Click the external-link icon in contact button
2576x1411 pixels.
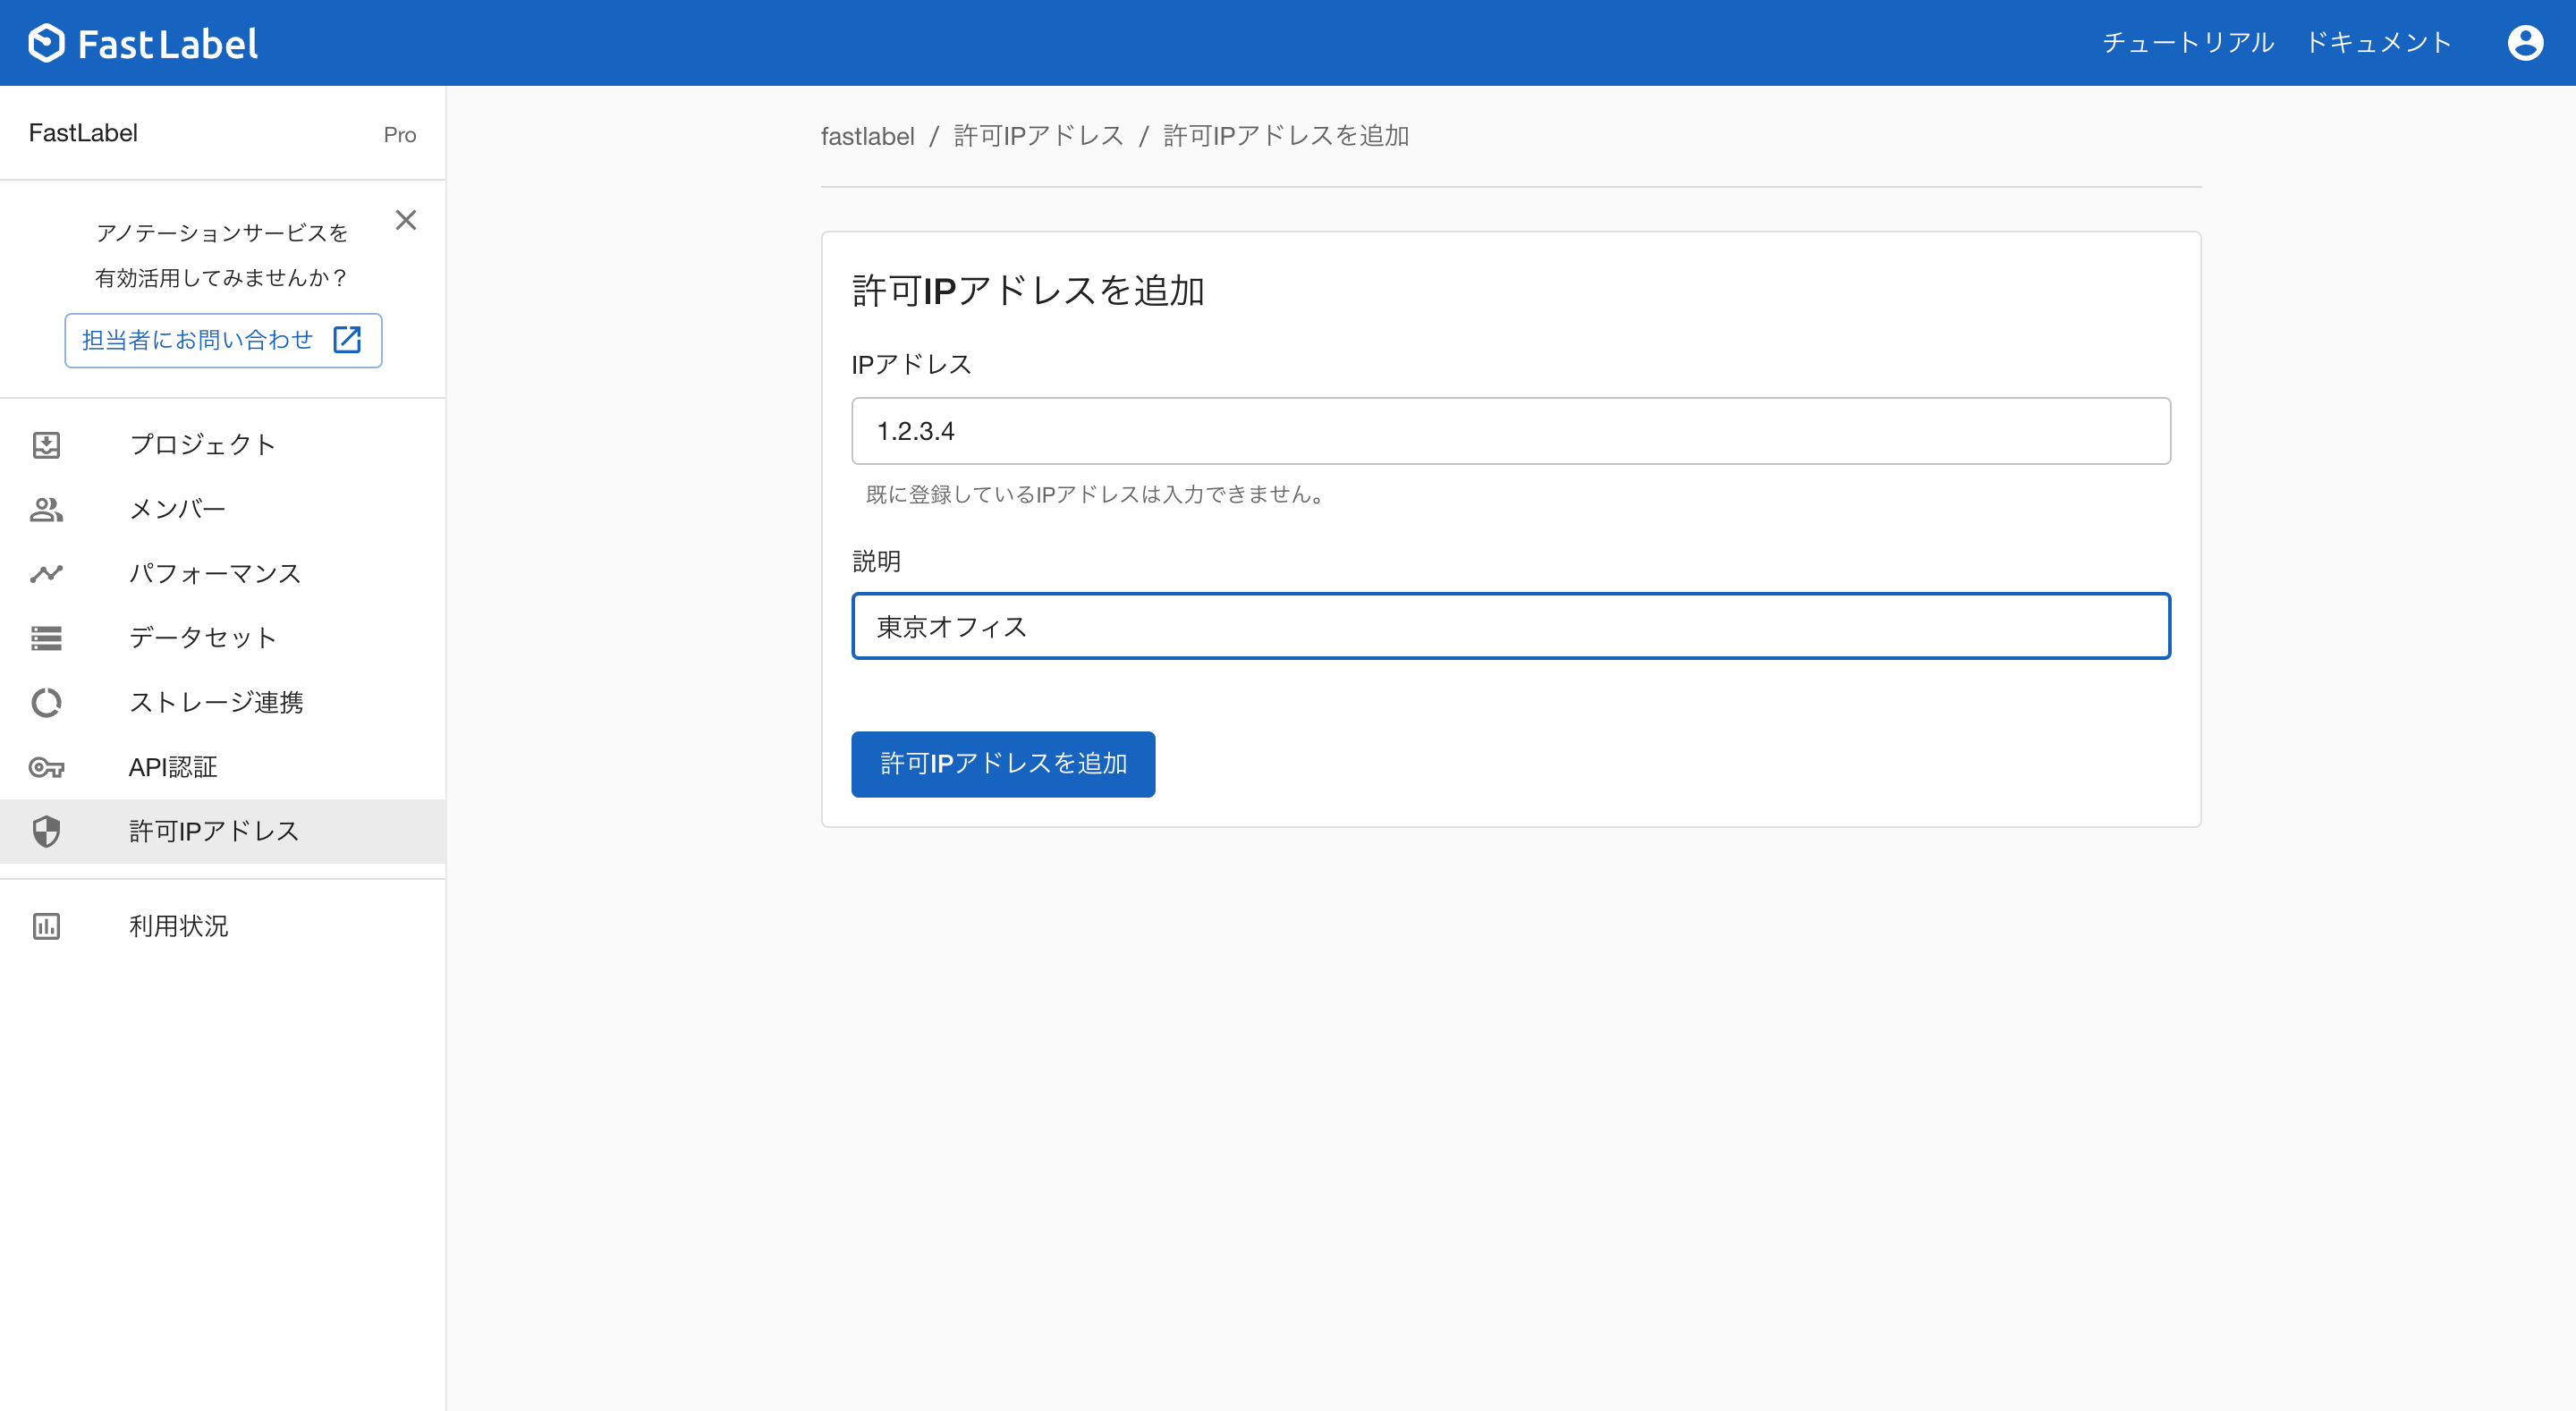click(x=347, y=340)
